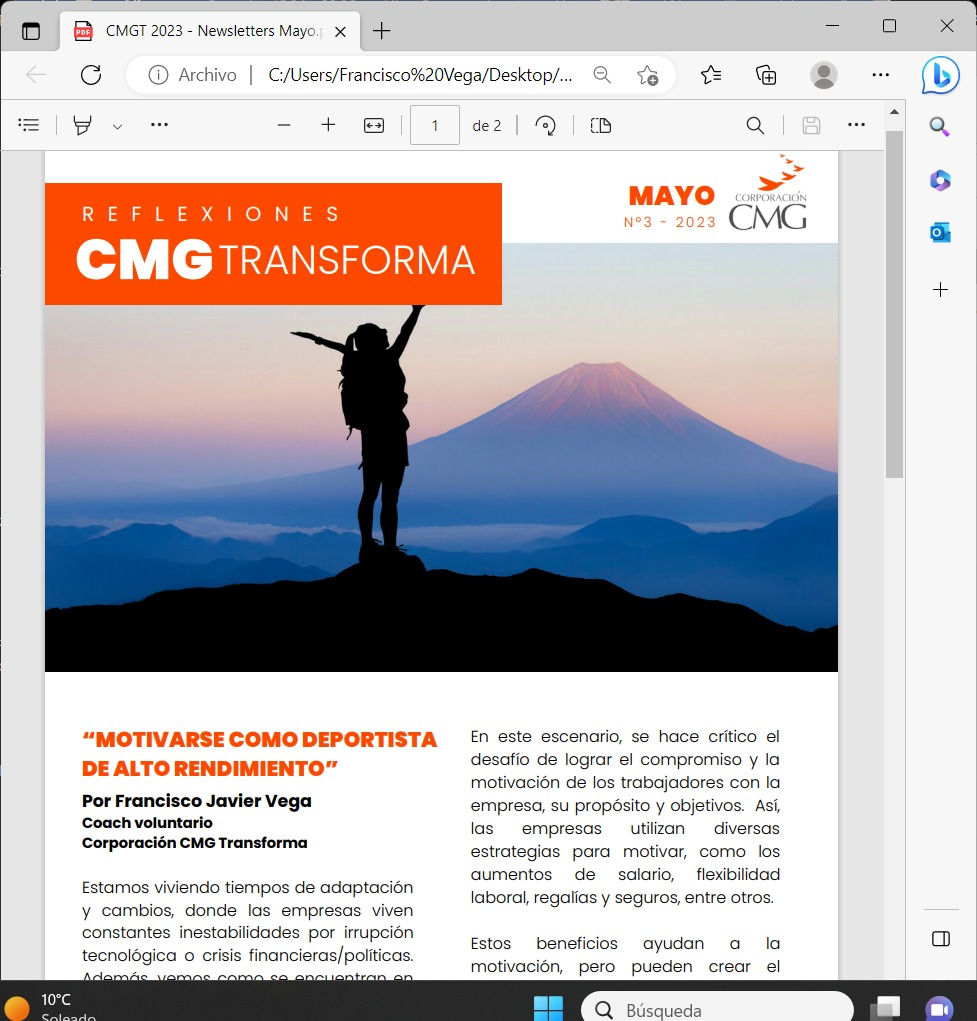Expand the highlight color dropdown arrow

point(117,126)
